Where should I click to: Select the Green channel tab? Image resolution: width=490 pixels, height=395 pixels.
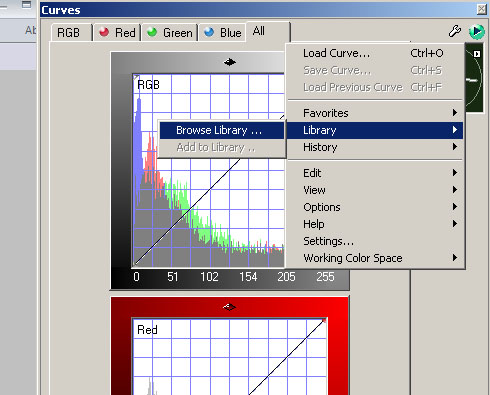[170, 33]
